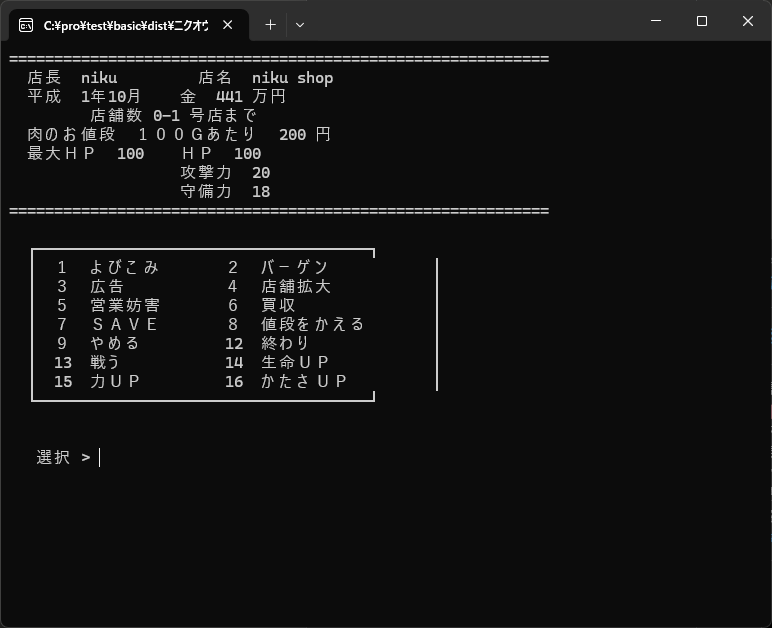Click menu option 5 営業妨害
The image size is (772, 628).
coord(108,305)
